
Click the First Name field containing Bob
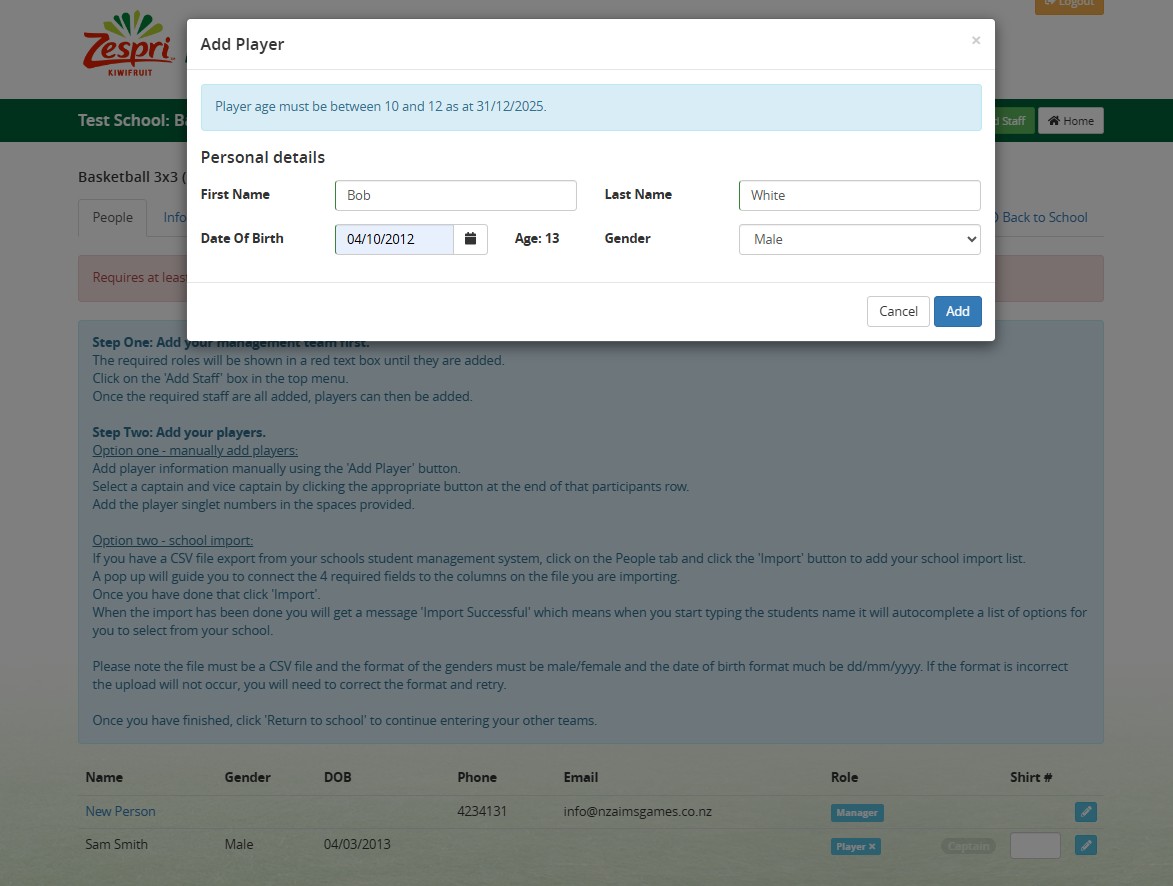[455, 195]
